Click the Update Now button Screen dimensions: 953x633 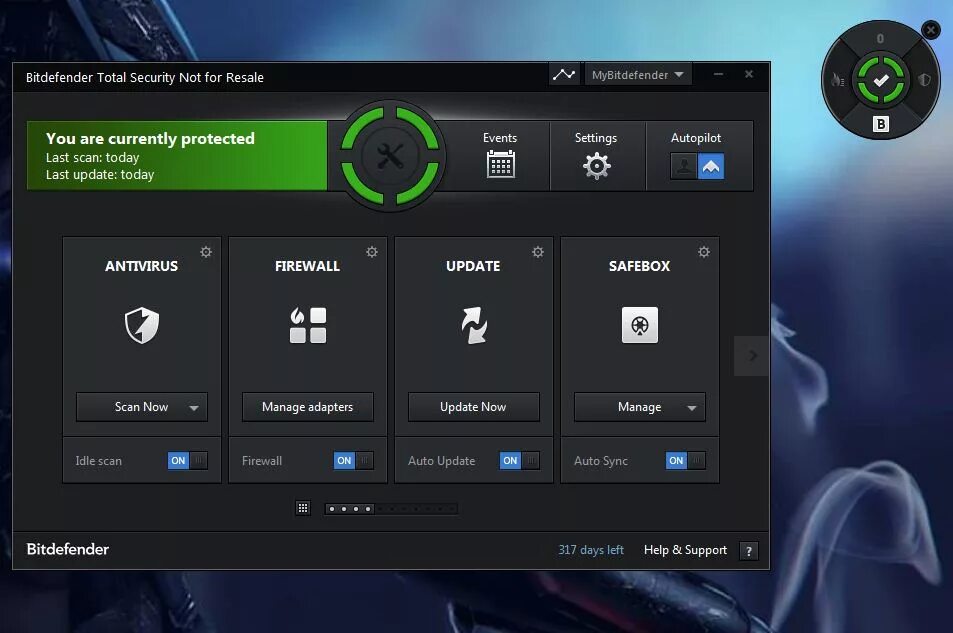(x=473, y=407)
